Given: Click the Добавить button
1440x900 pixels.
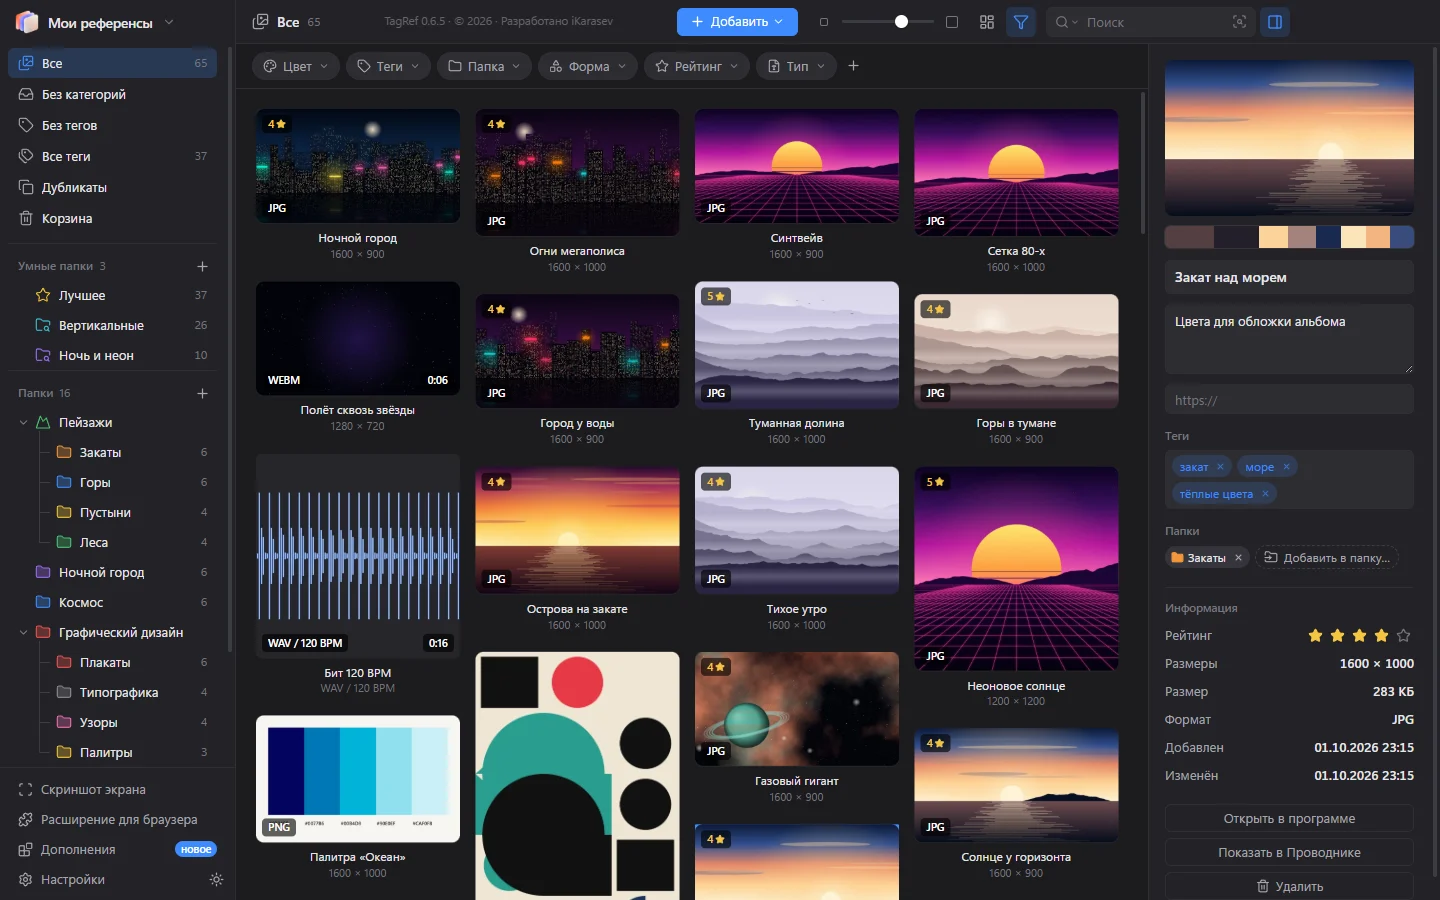Looking at the screenshot, I should coord(737,22).
